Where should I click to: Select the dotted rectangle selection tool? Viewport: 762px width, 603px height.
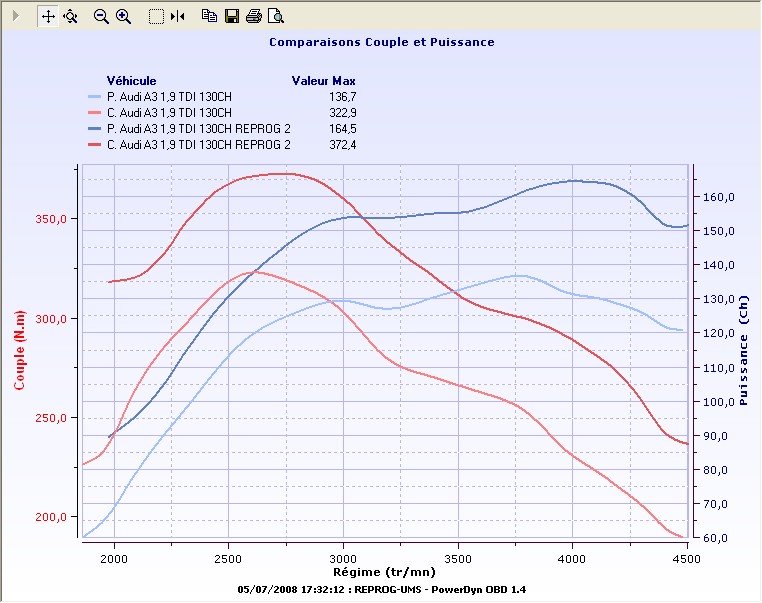(156, 16)
